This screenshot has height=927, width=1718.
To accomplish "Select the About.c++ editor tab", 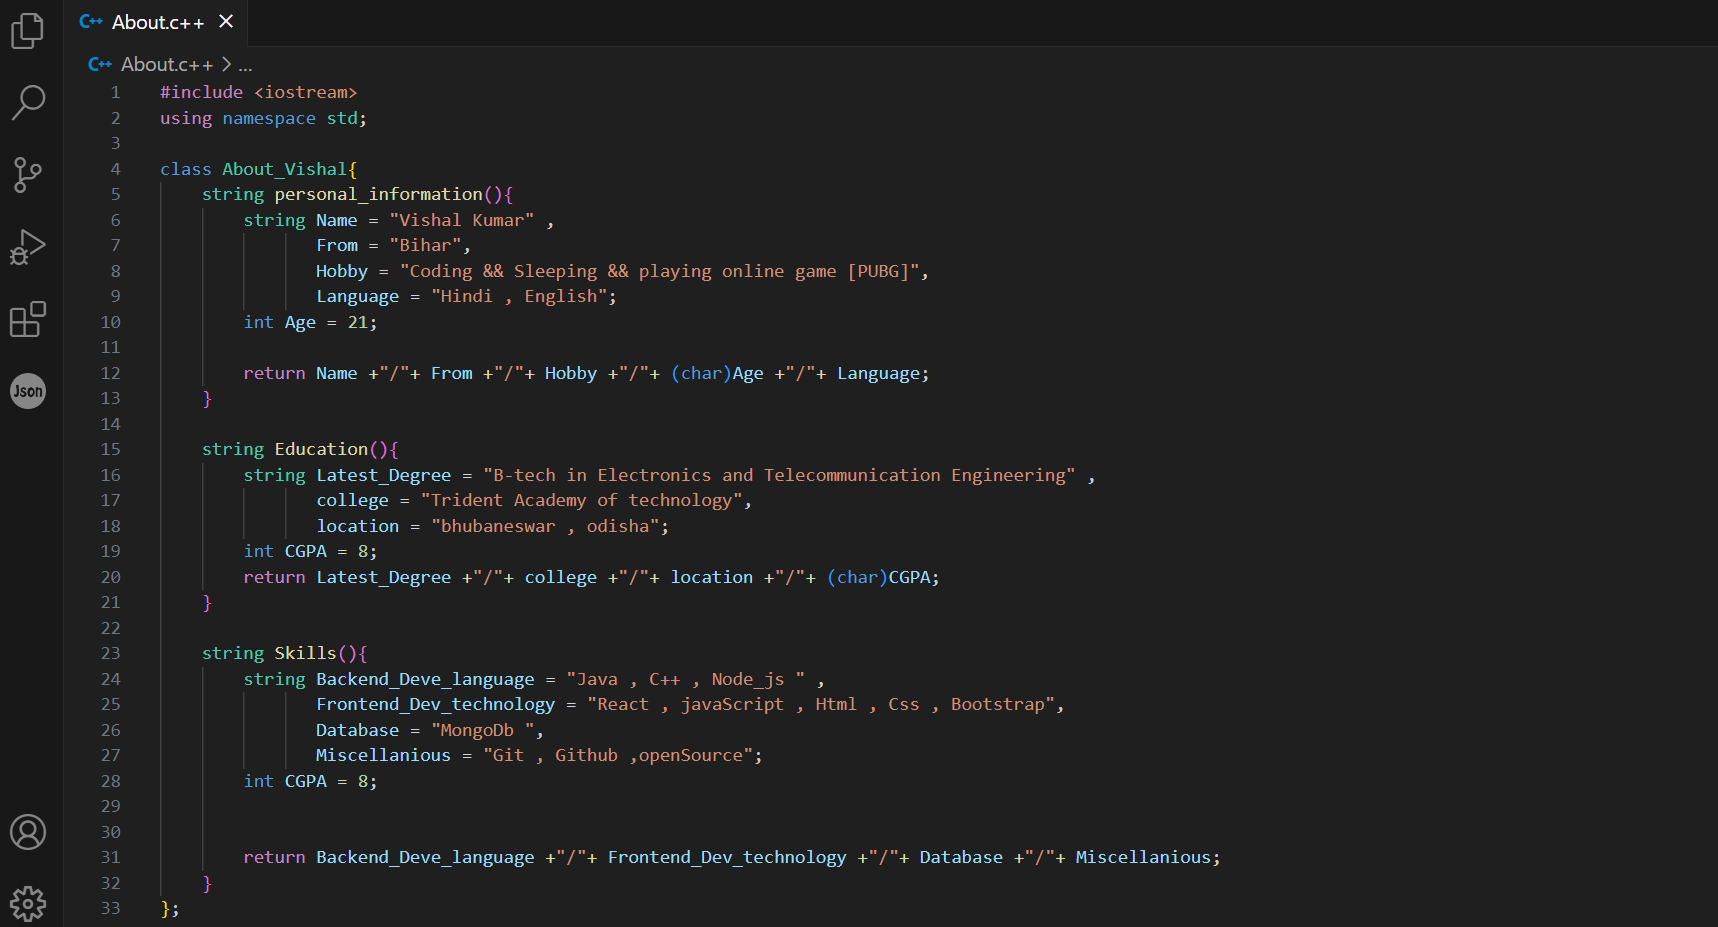I will coord(157,22).
